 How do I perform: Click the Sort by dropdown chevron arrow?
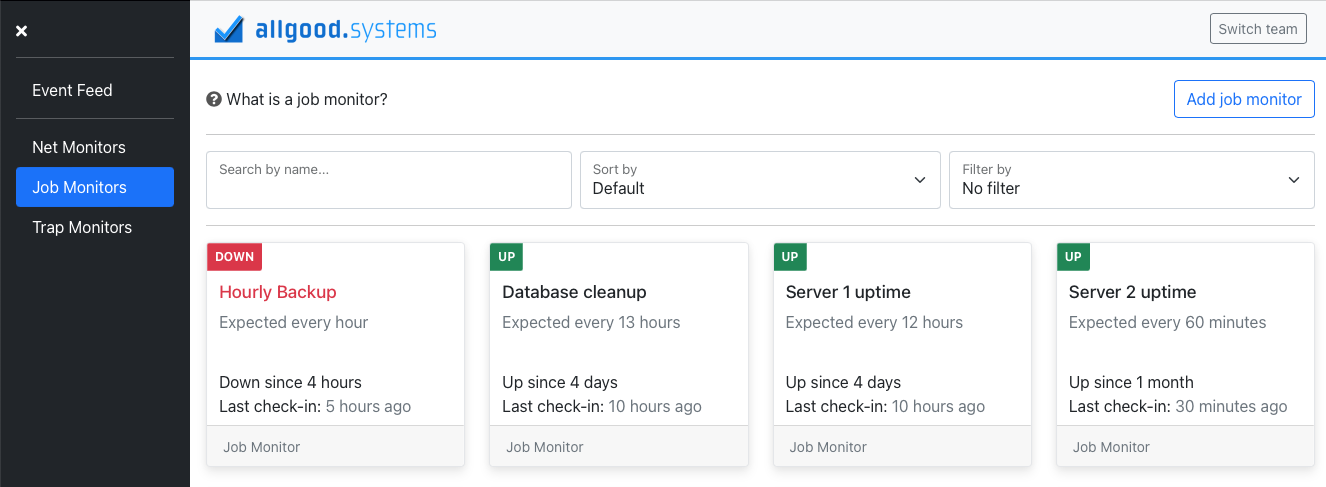click(920, 180)
